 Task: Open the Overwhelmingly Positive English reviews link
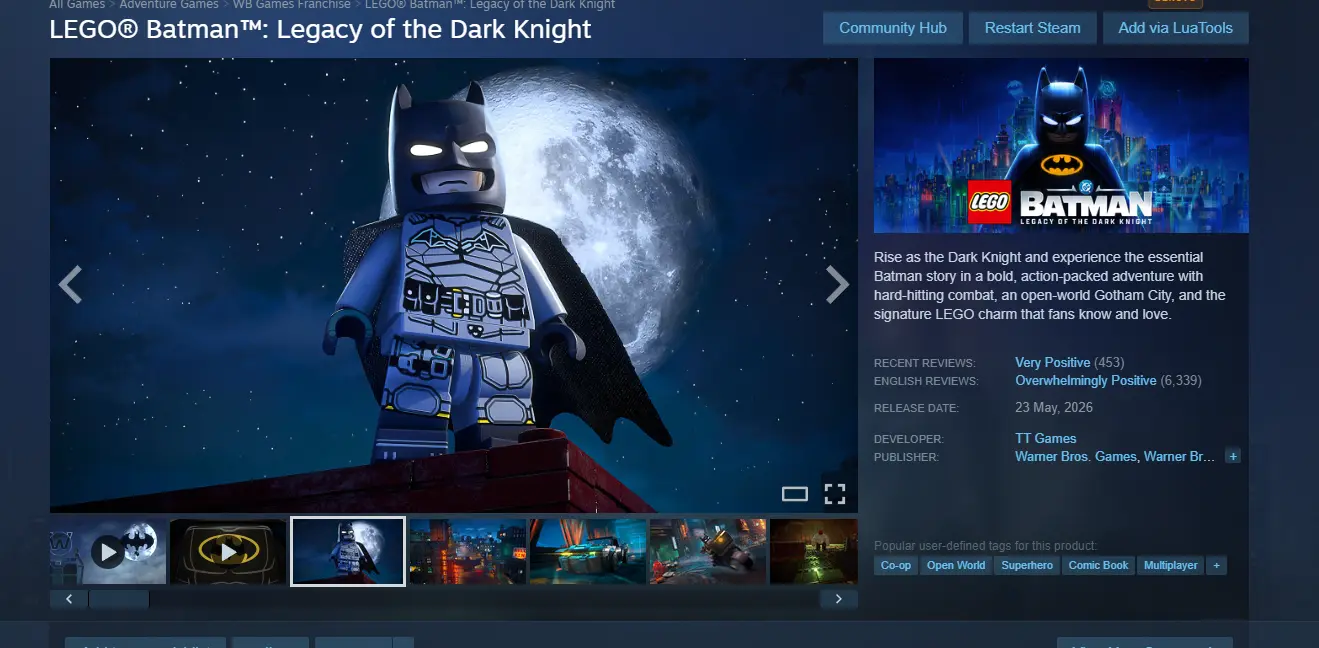[1086, 381]
